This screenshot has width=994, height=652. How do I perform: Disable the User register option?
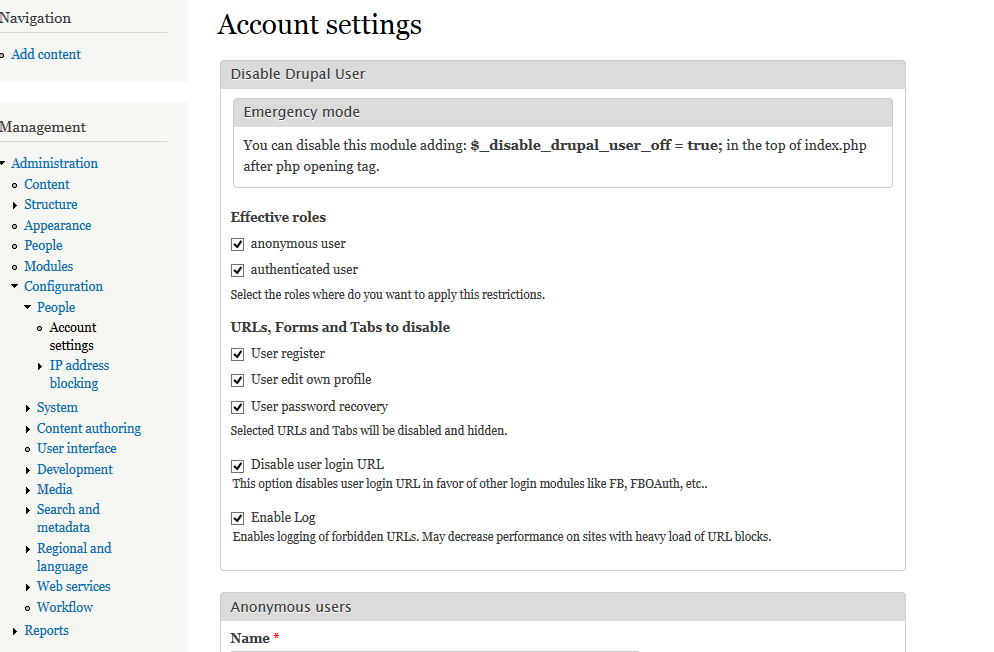point(238,353)
